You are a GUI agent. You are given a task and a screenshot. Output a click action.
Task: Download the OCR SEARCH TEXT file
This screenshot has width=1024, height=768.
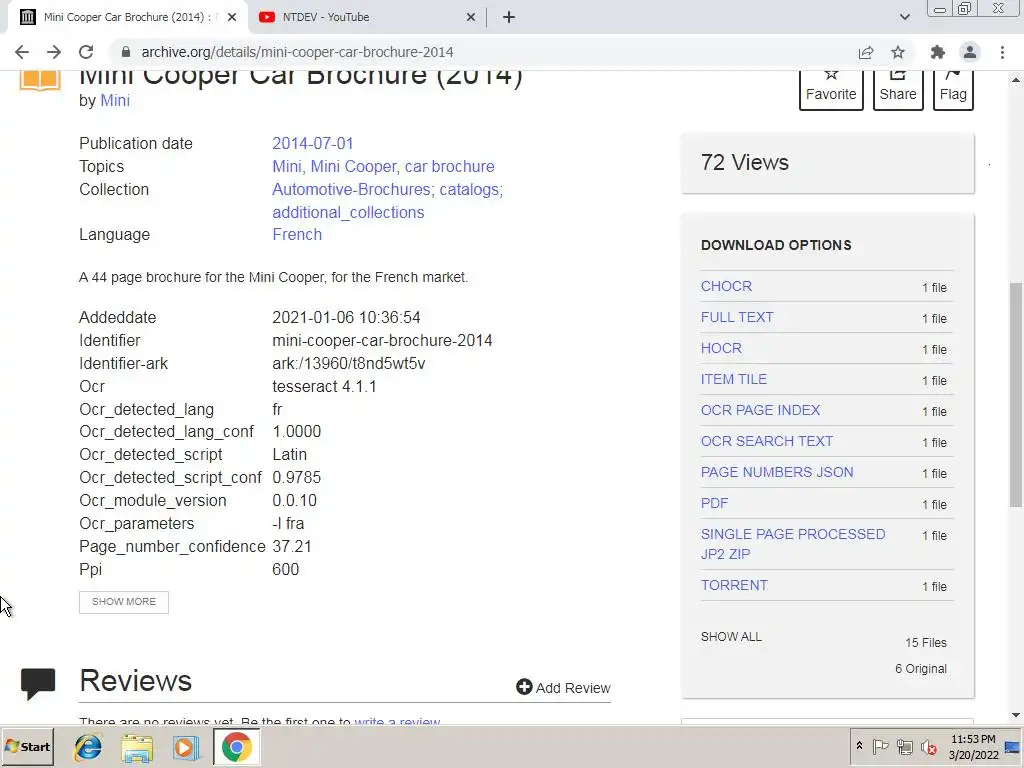767,441
